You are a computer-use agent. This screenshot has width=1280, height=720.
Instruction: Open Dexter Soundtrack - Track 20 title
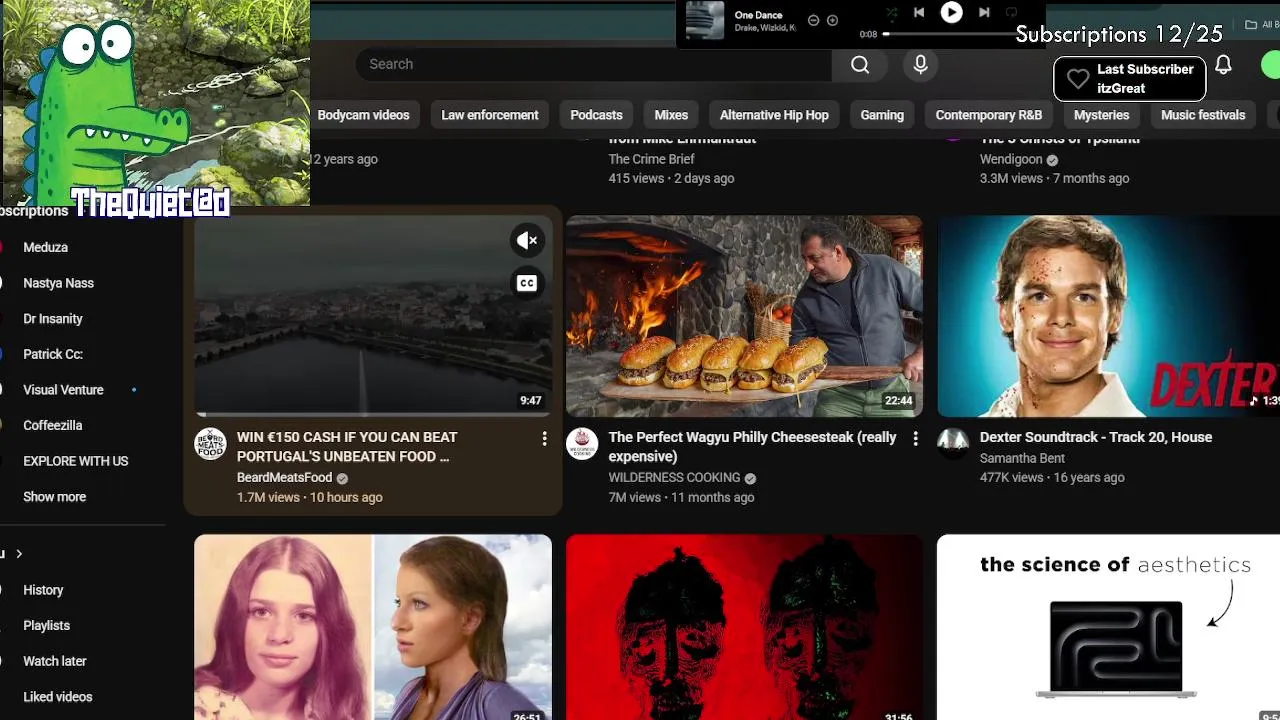tap(1096, 437)
